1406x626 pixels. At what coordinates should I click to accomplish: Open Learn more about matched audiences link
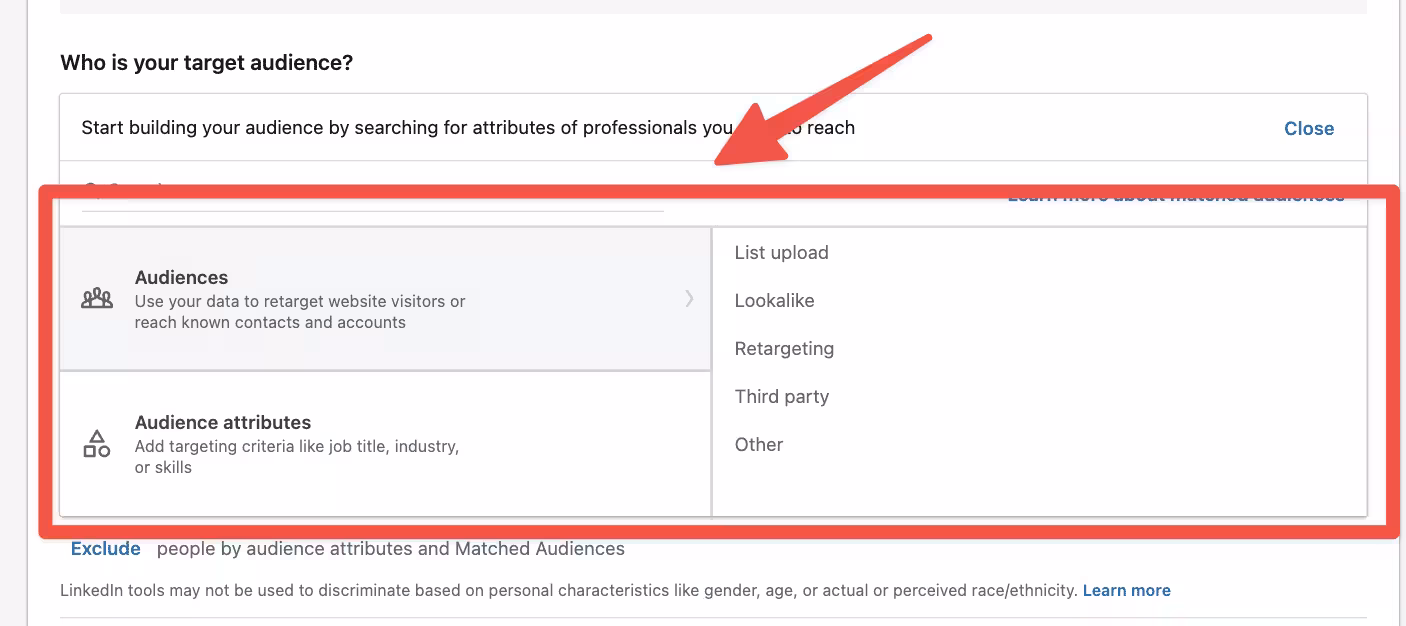coord(1175,196)
